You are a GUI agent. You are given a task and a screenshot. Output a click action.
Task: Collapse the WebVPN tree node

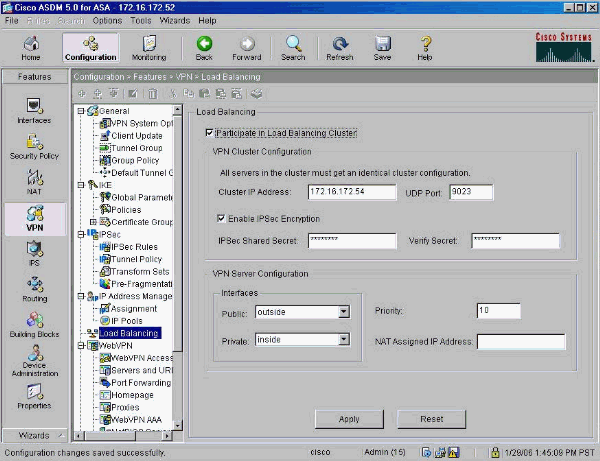(81, 345)
